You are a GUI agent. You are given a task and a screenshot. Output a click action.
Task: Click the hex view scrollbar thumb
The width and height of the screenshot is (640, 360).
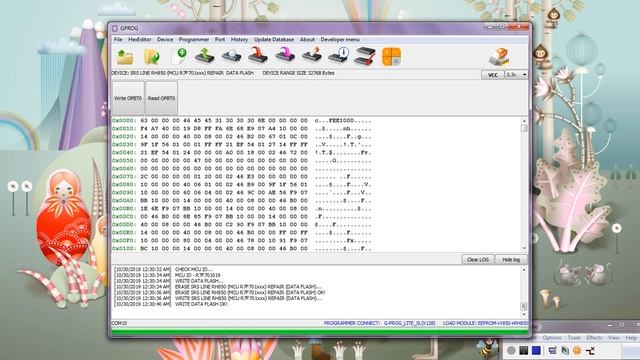pyautogui.click(x=524, y=128)
